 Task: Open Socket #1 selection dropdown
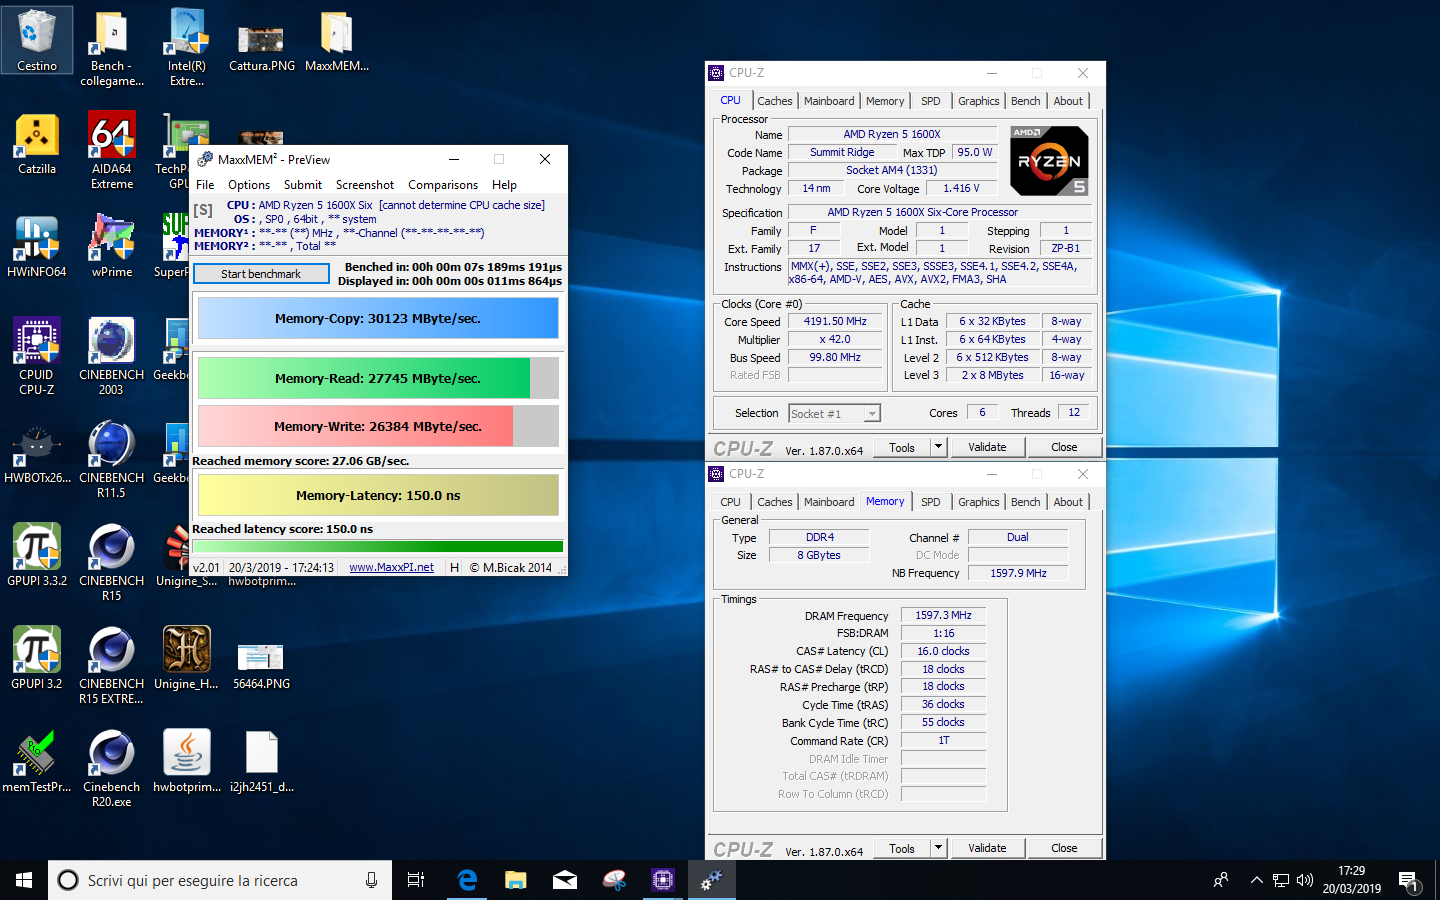(x=834, y=414)
